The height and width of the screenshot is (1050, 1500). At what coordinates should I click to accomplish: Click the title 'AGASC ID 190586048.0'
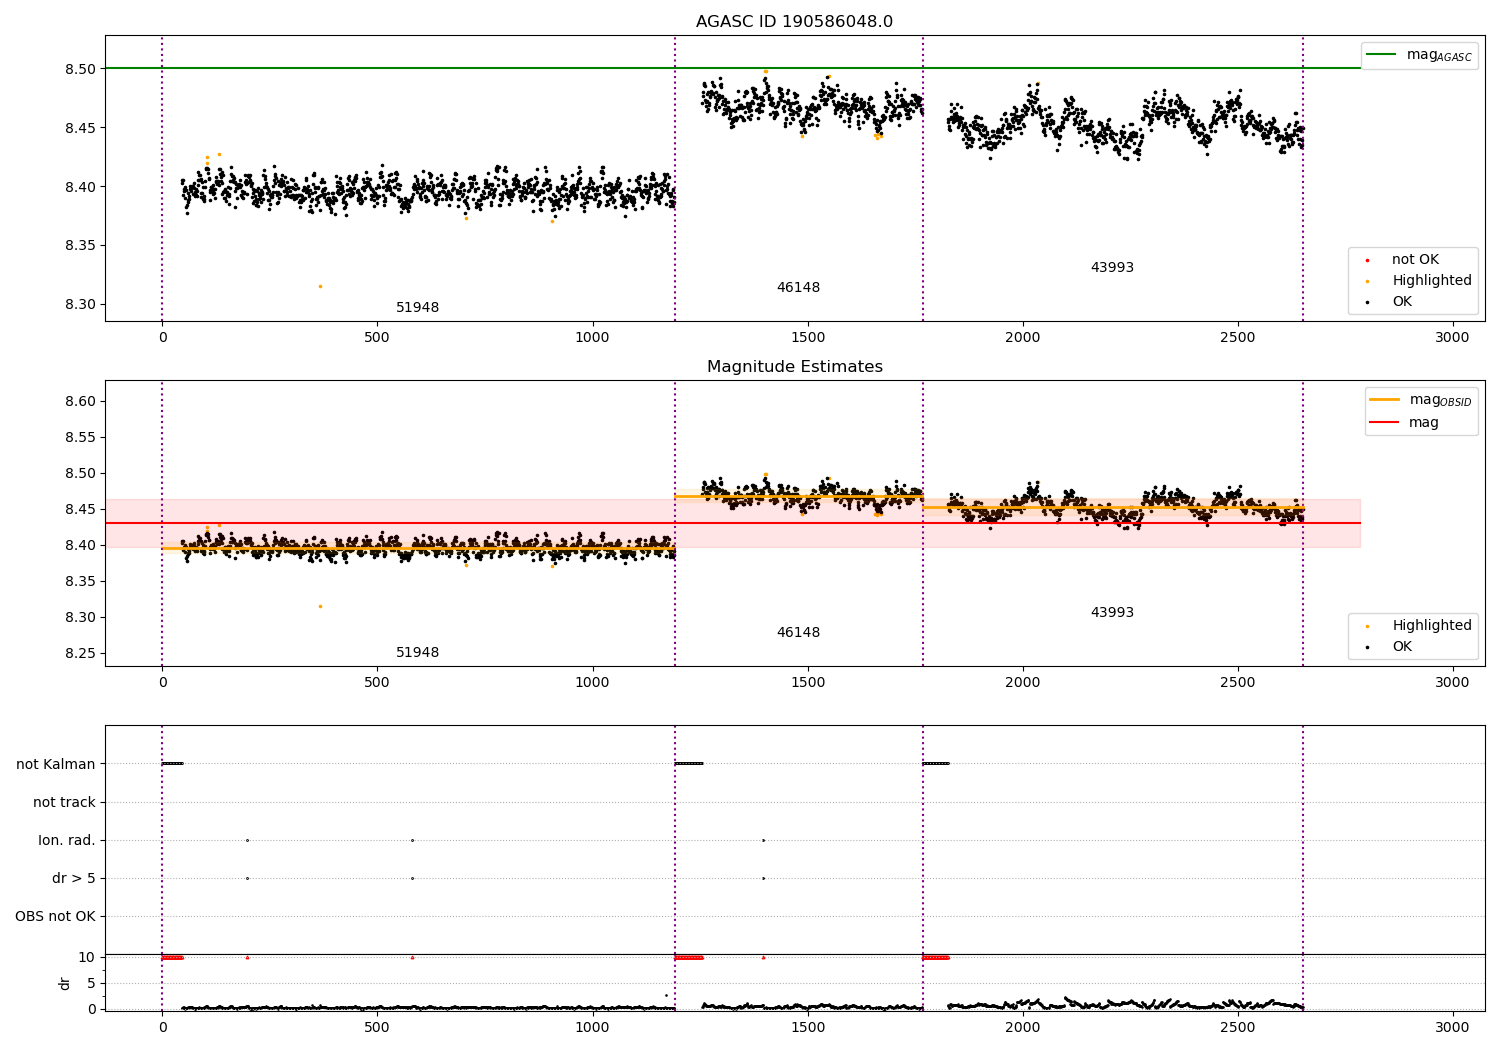click(794, 22)
